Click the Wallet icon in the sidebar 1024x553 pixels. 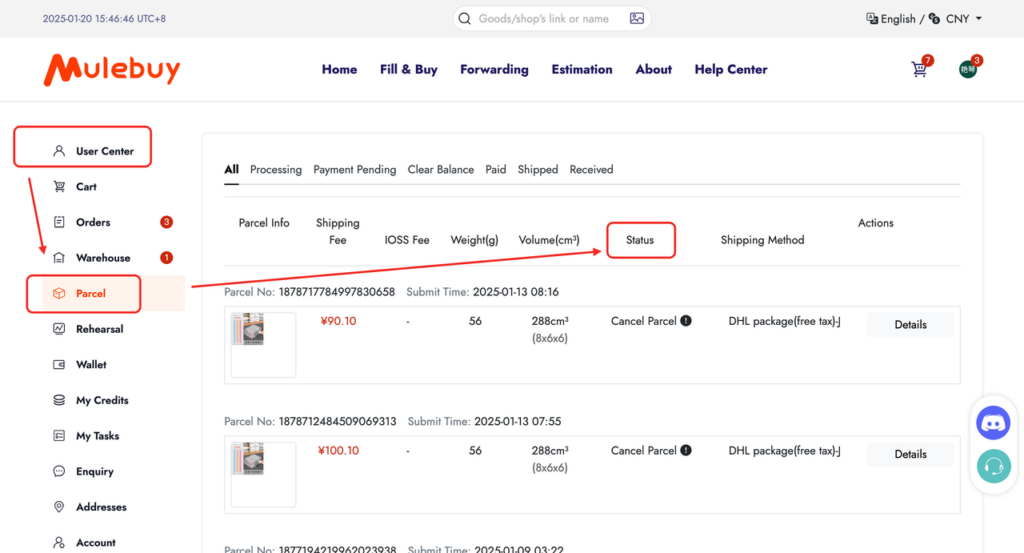coord(59,364)
